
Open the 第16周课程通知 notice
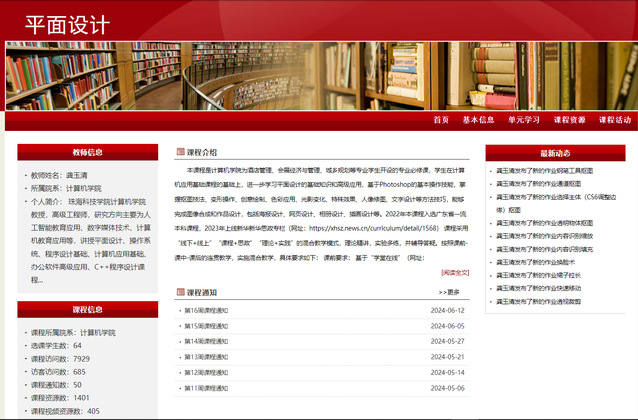click(206, 311)
